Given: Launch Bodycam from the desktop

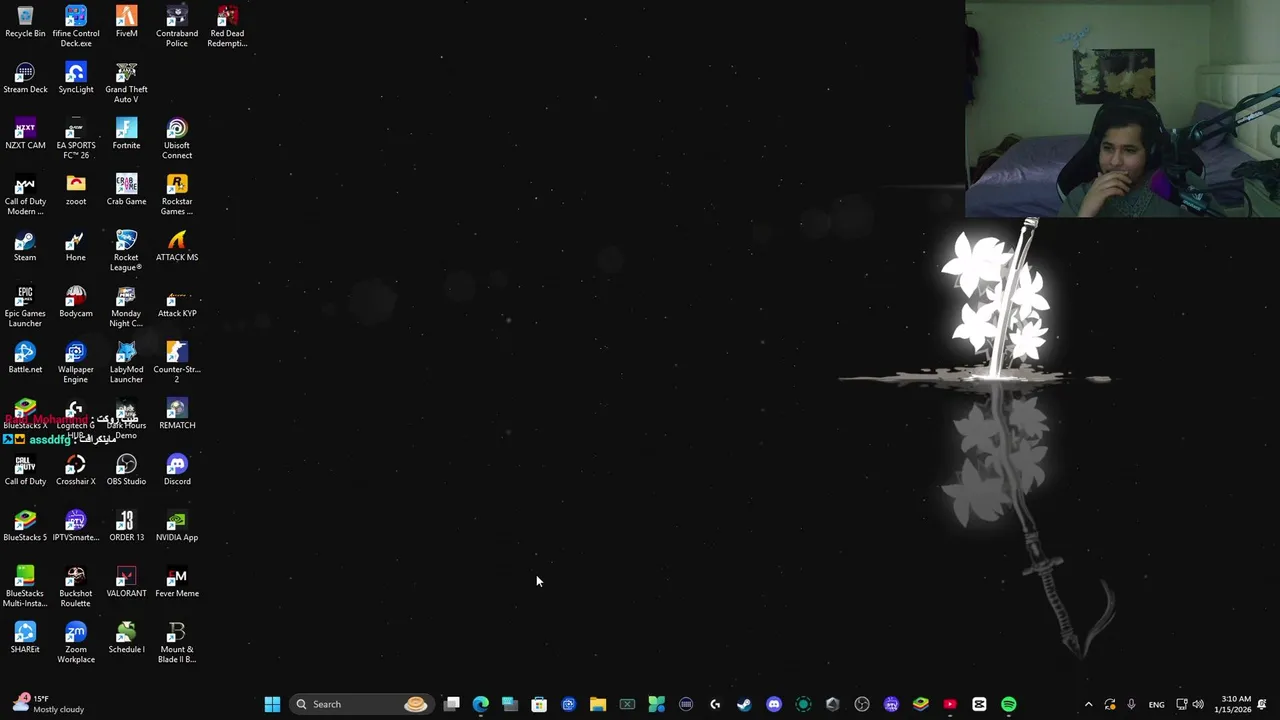Looking at the screenshot, I should 76,302.
